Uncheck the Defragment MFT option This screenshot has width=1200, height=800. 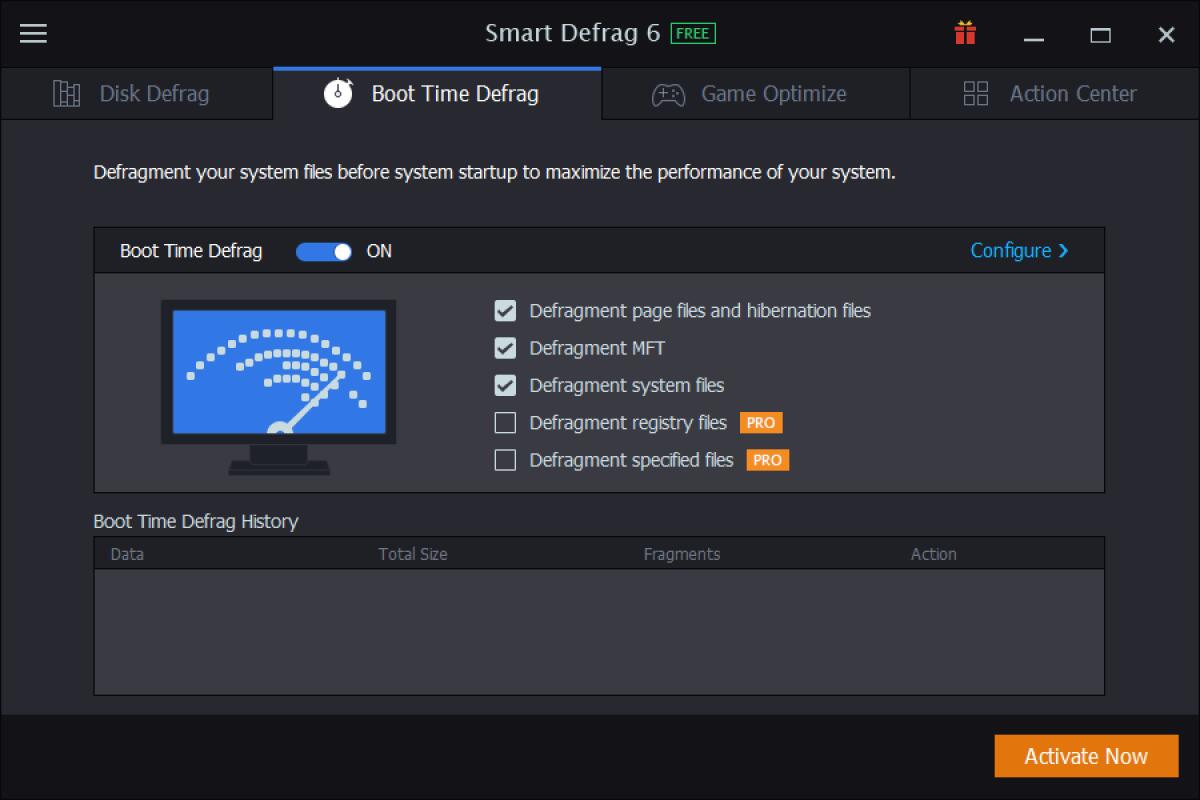tap(505, 348)
